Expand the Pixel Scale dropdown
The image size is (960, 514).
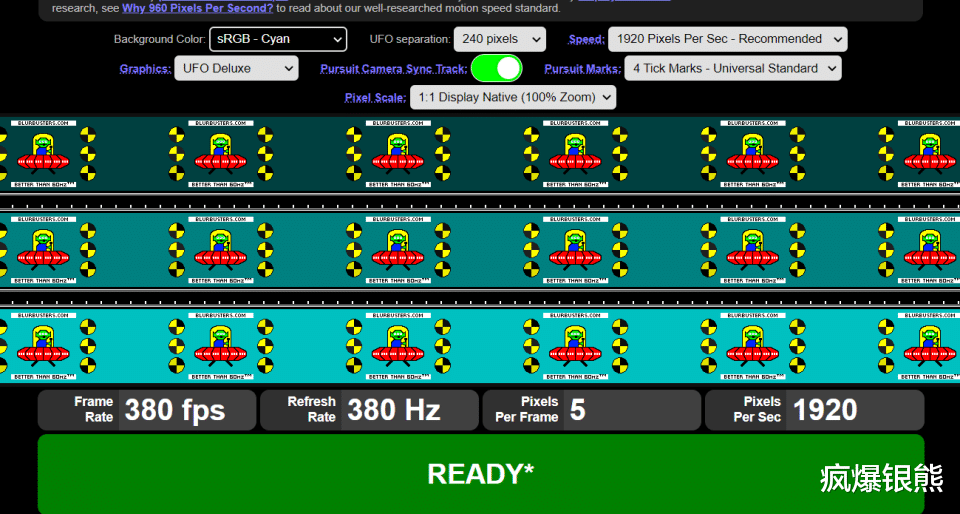point(513,97)
